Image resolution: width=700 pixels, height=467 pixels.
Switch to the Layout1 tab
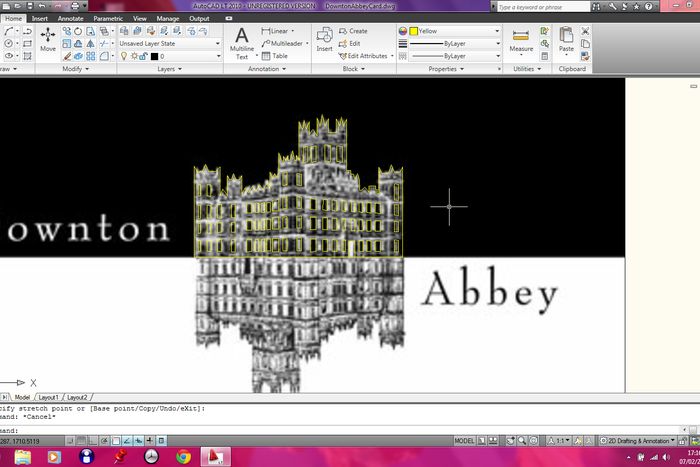48,397
